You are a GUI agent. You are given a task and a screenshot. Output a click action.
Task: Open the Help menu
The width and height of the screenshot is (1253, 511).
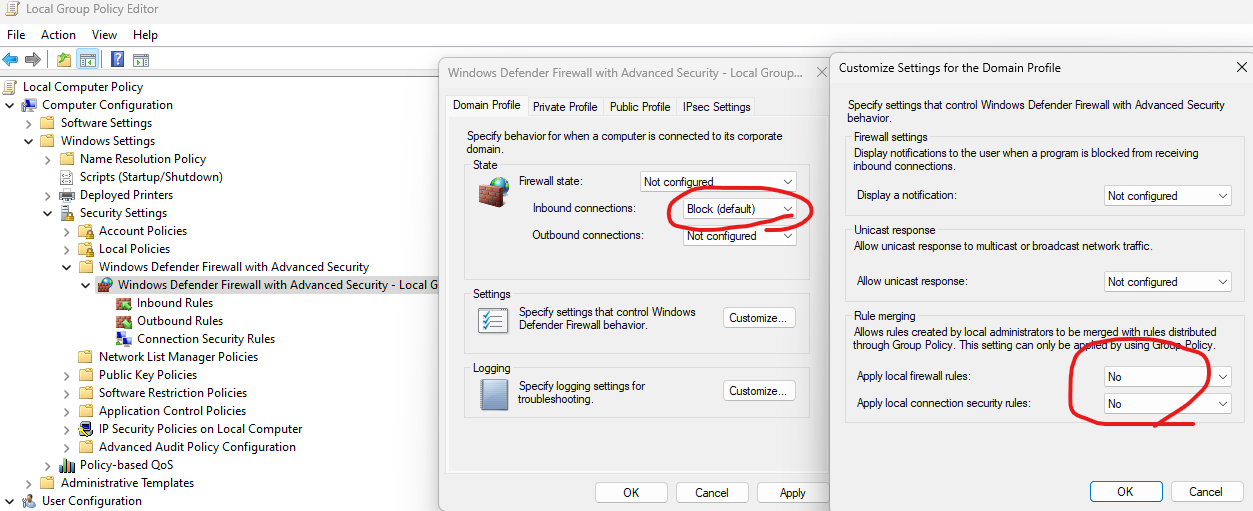point(145,35)
